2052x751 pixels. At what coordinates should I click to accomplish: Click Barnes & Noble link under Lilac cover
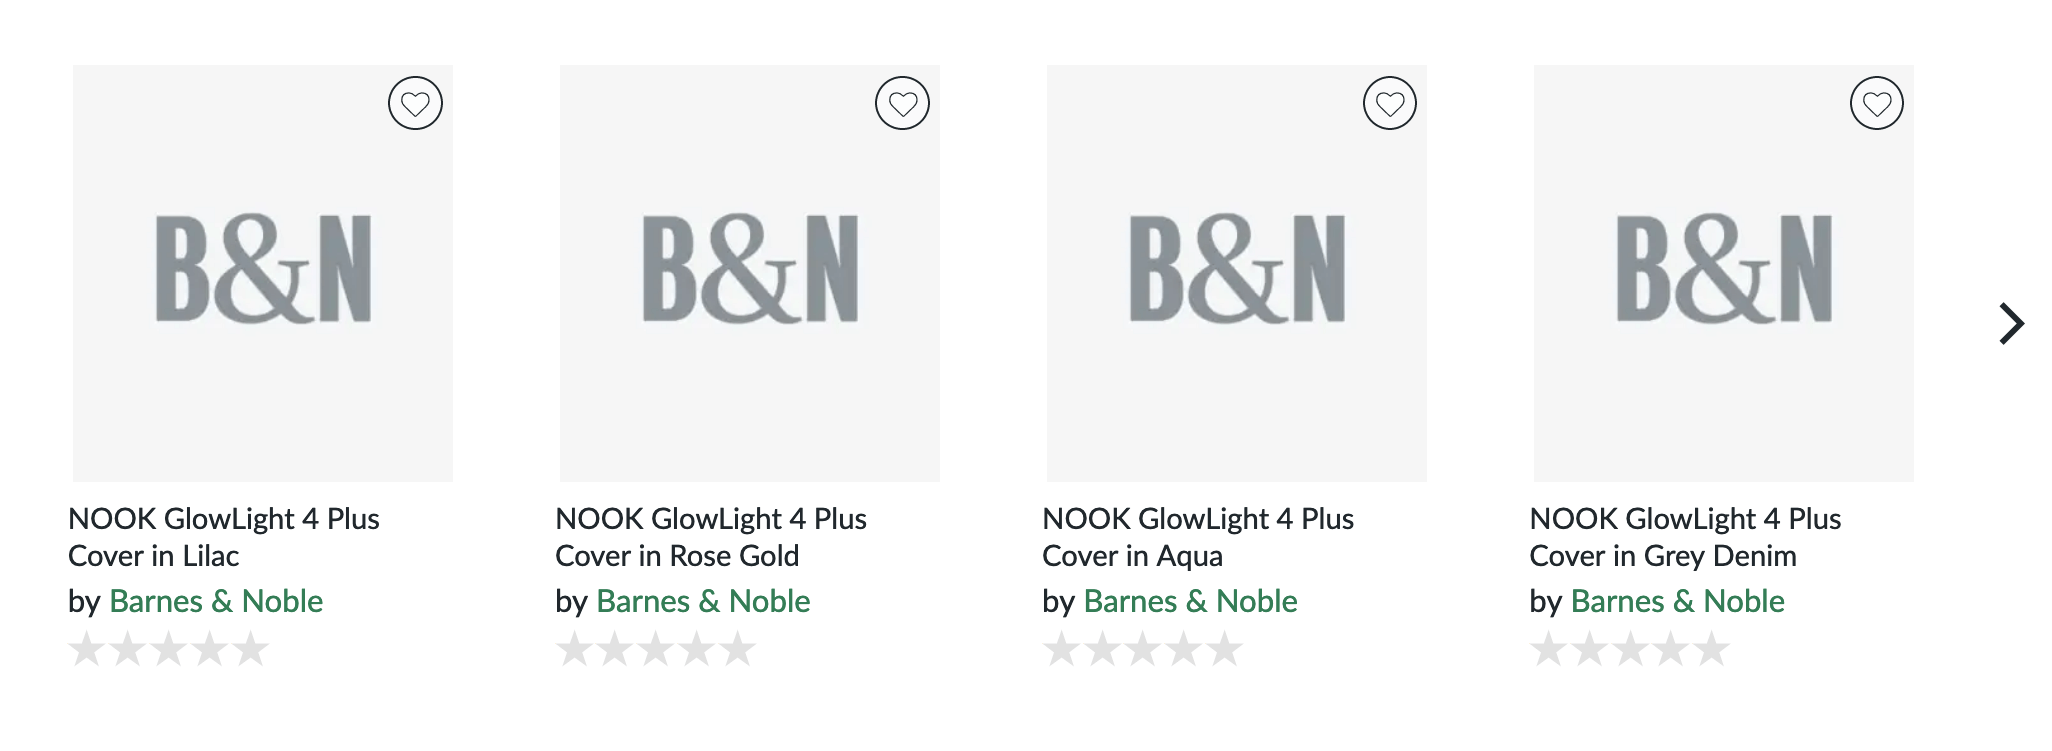216,601
